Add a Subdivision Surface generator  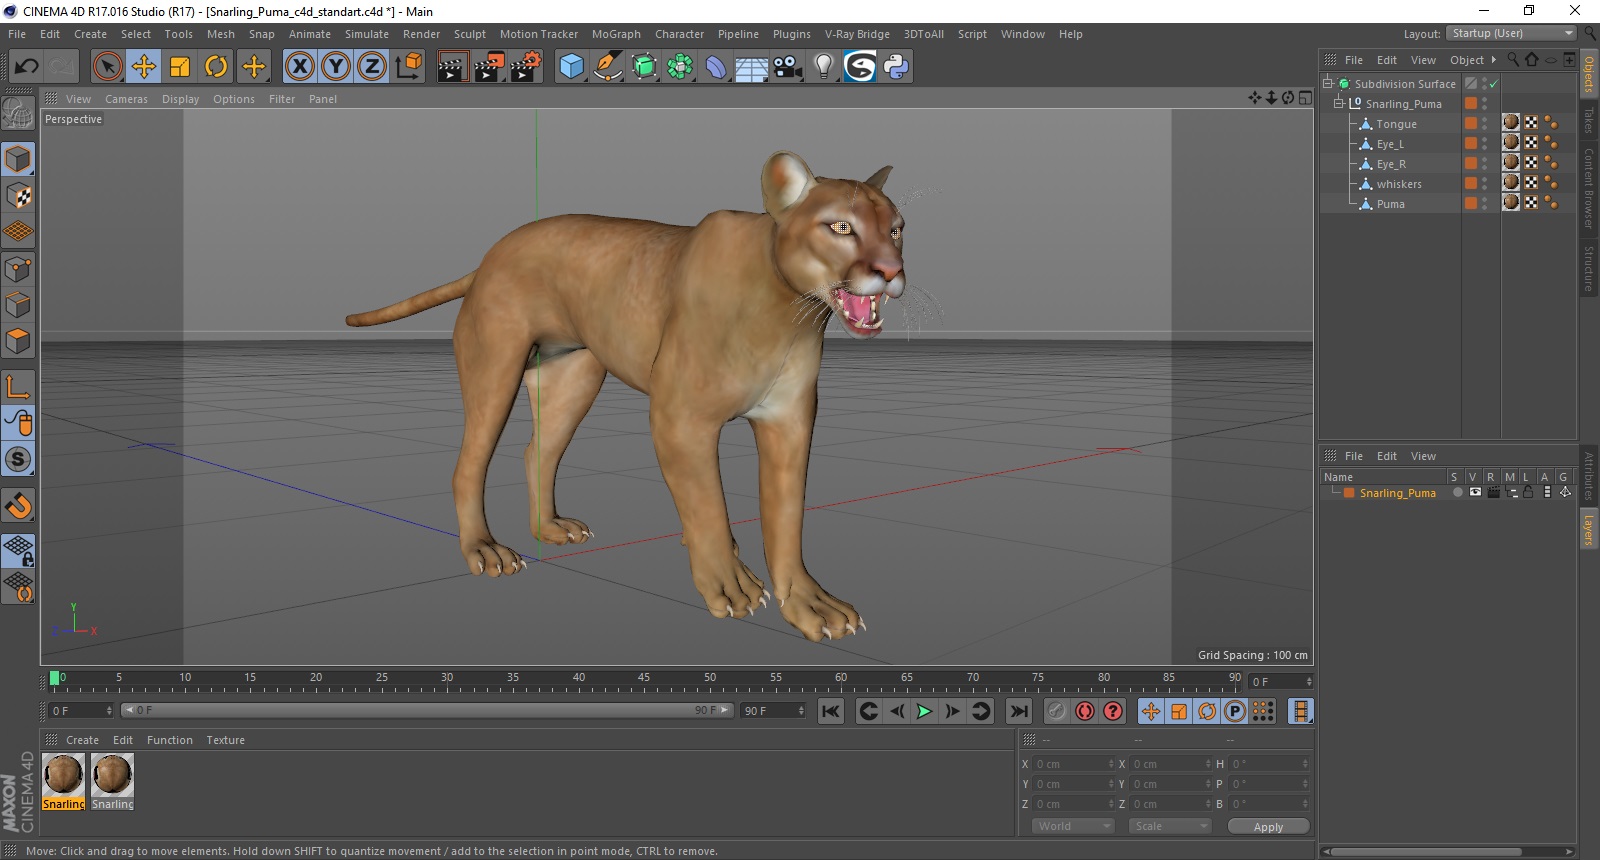(644, 67)
